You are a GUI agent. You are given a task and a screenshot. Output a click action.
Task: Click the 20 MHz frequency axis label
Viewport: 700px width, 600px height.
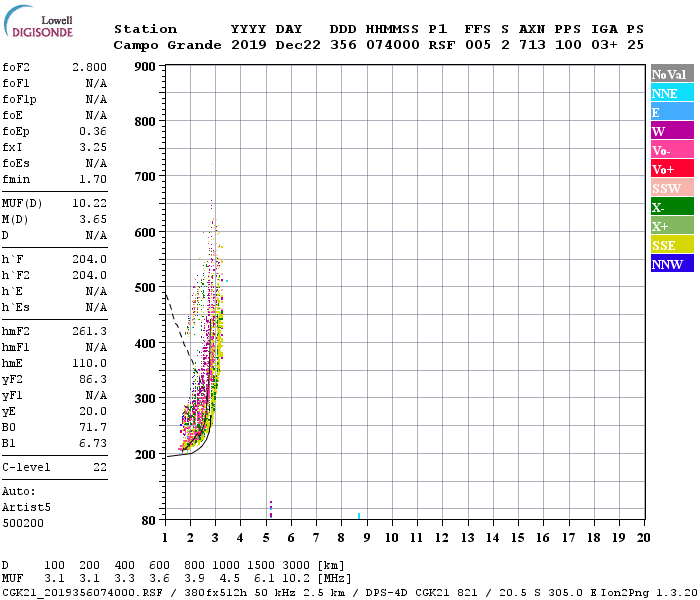pos(643,538)
